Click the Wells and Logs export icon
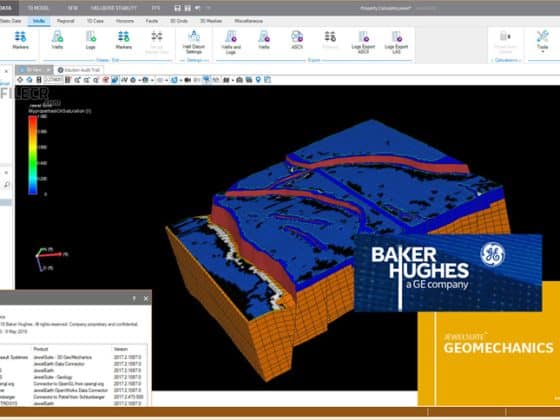 231,42
